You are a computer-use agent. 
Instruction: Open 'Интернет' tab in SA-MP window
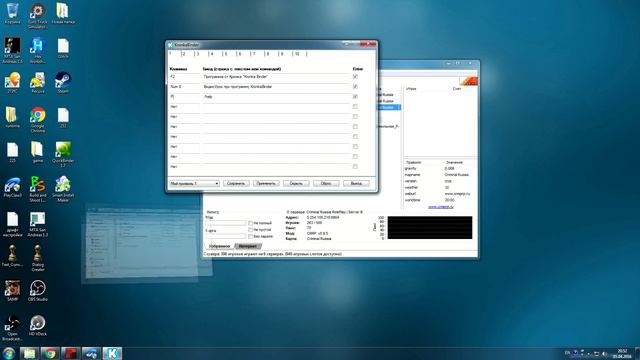pyautogui.click(x=248, y=246)
